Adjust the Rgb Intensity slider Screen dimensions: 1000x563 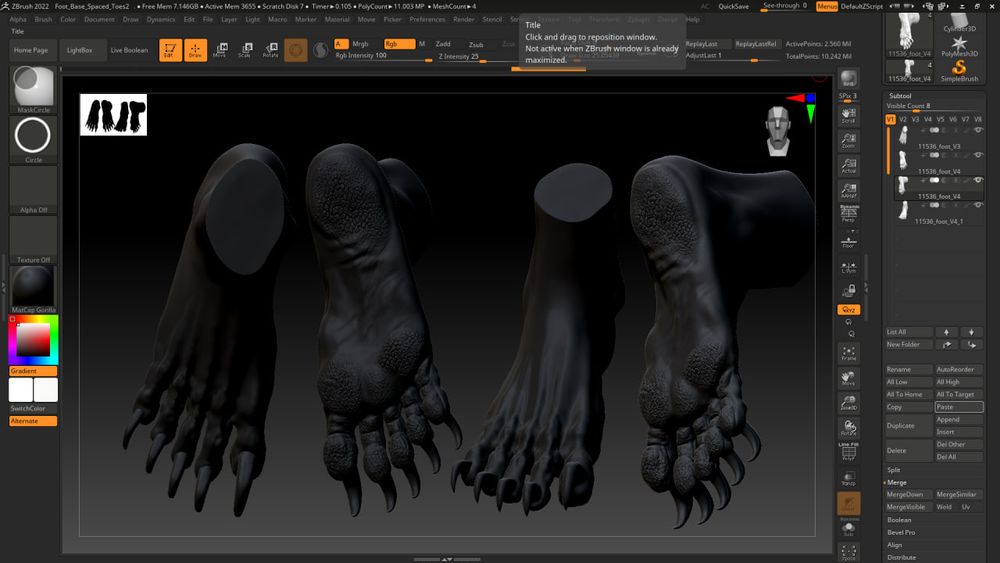383,56
